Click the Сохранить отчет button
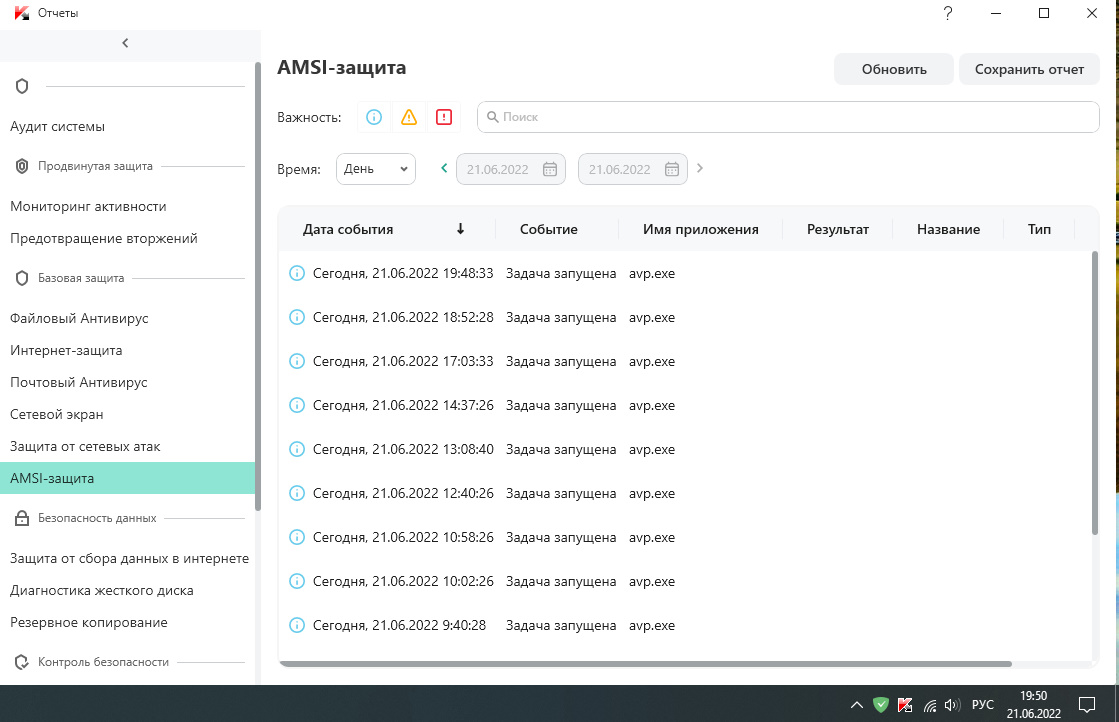Image resolution: width=1119 pixels, height=722 pixels. pyautogui.click(x=1029, y=69)
